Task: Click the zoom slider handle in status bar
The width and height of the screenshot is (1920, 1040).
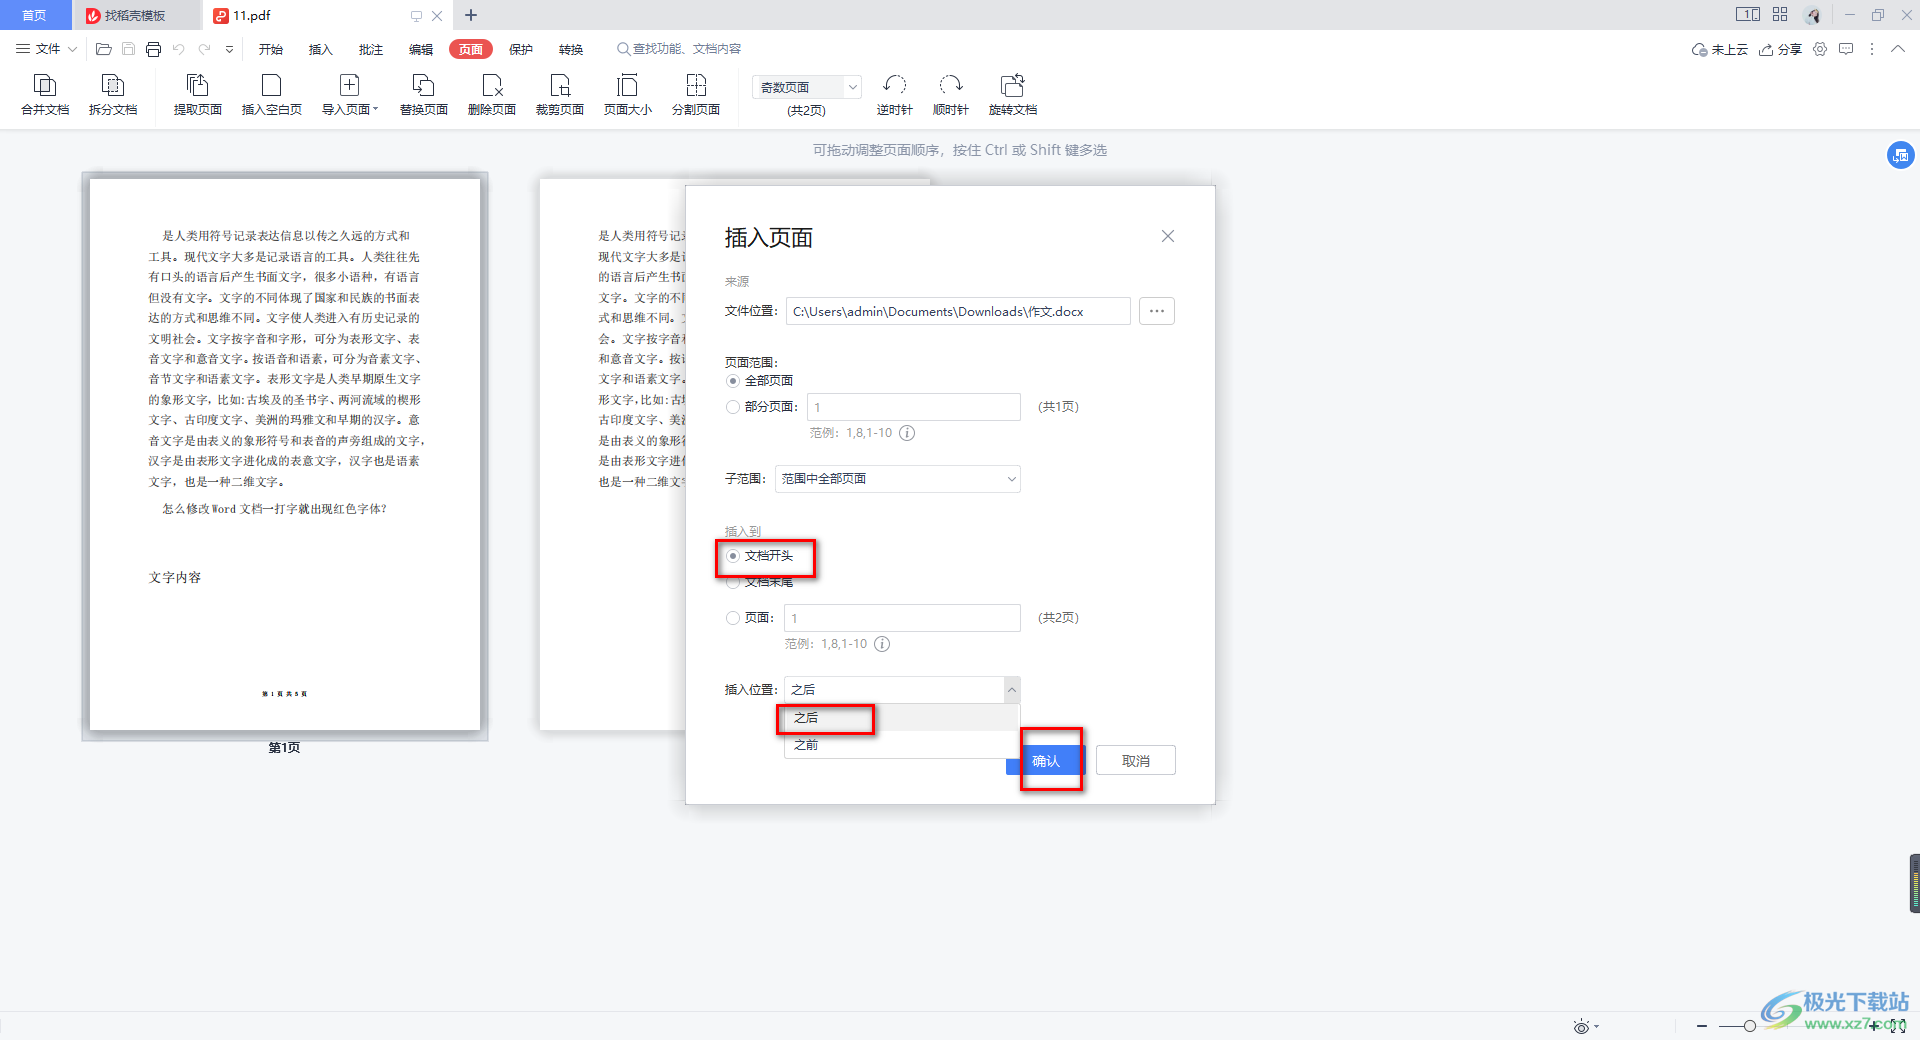Action: pos(1749,1026)
